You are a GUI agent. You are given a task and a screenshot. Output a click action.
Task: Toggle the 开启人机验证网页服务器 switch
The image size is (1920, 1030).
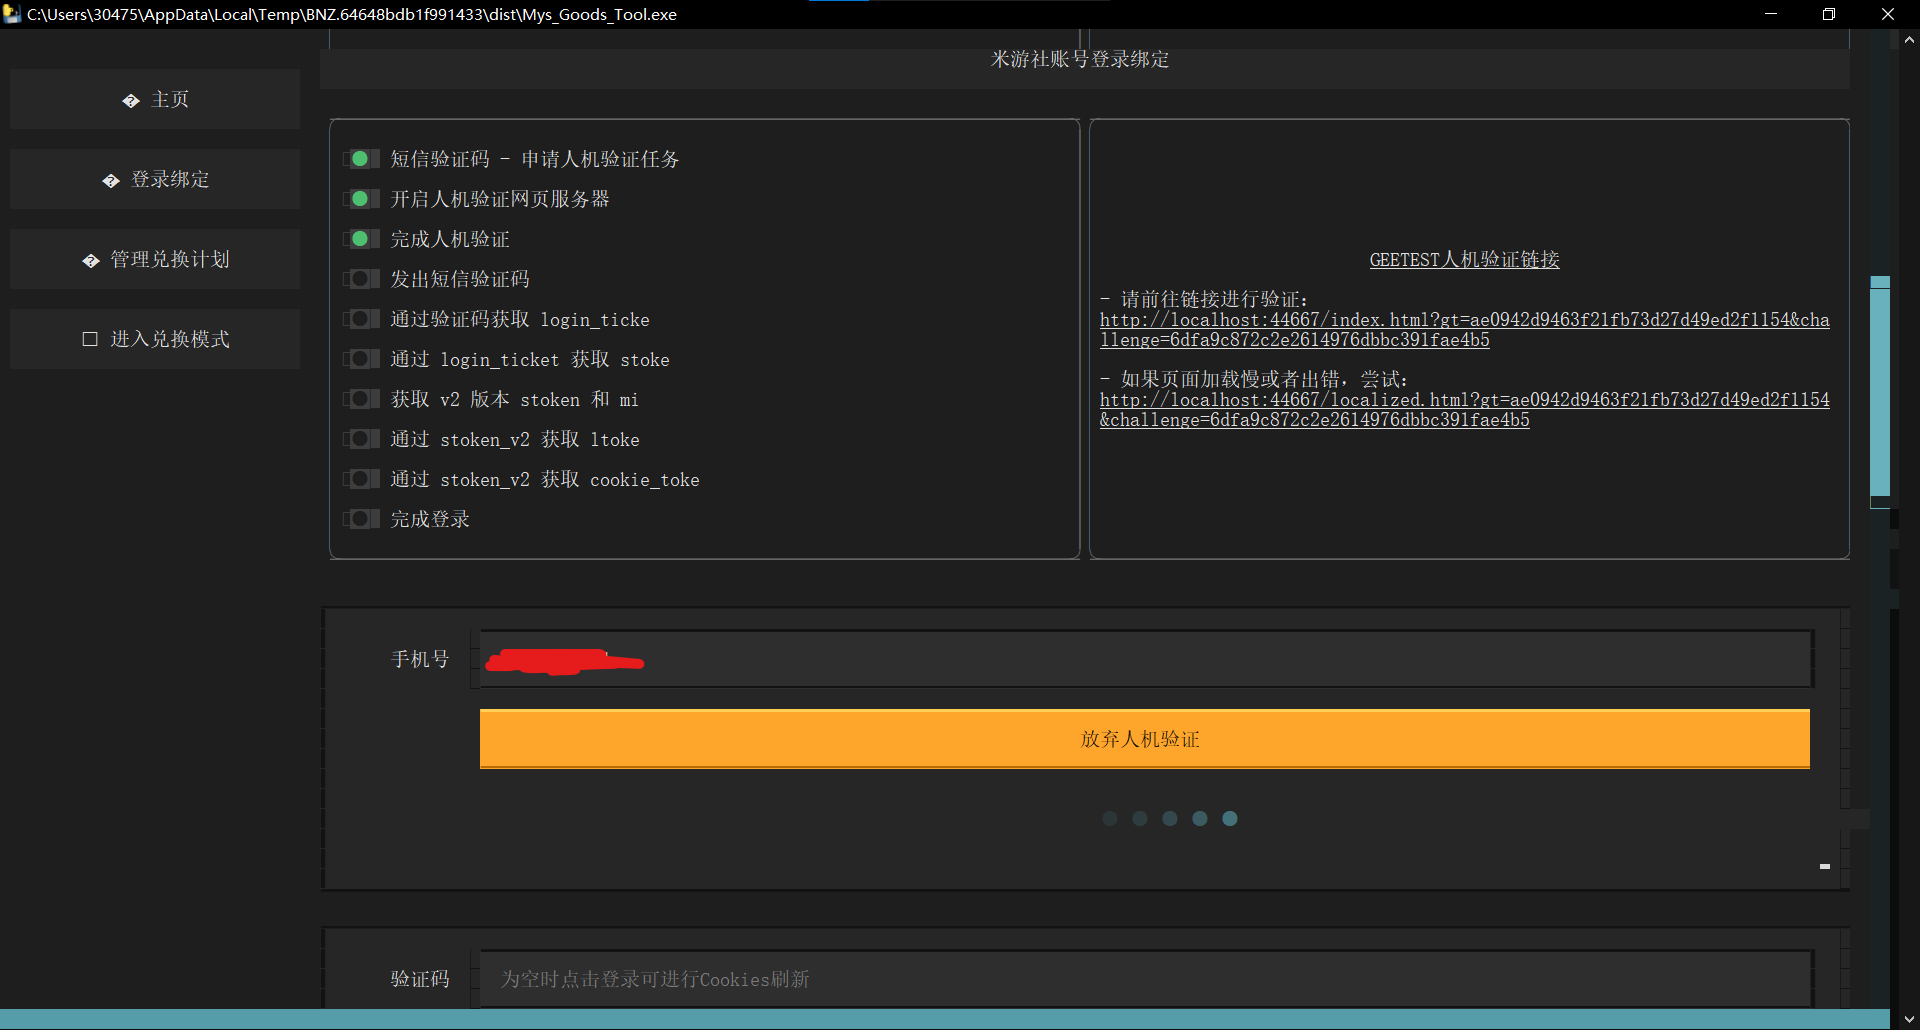tap(361, 198)
